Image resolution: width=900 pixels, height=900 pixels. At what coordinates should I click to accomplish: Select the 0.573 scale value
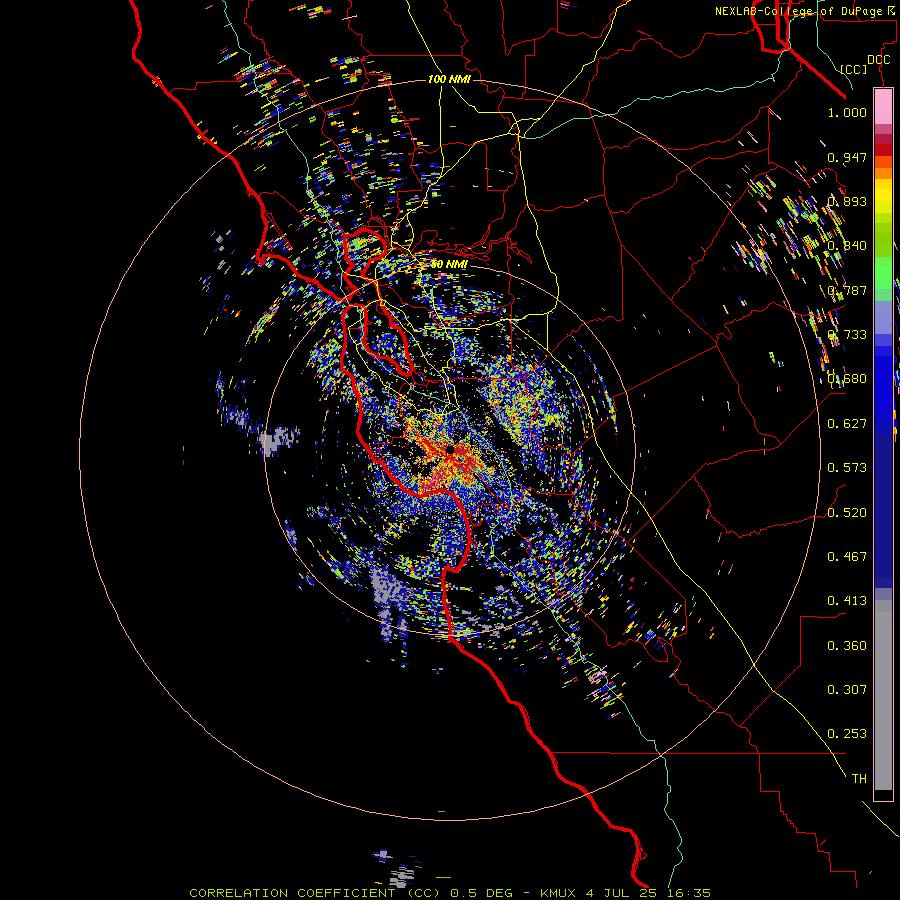click(x=847, y=468)
